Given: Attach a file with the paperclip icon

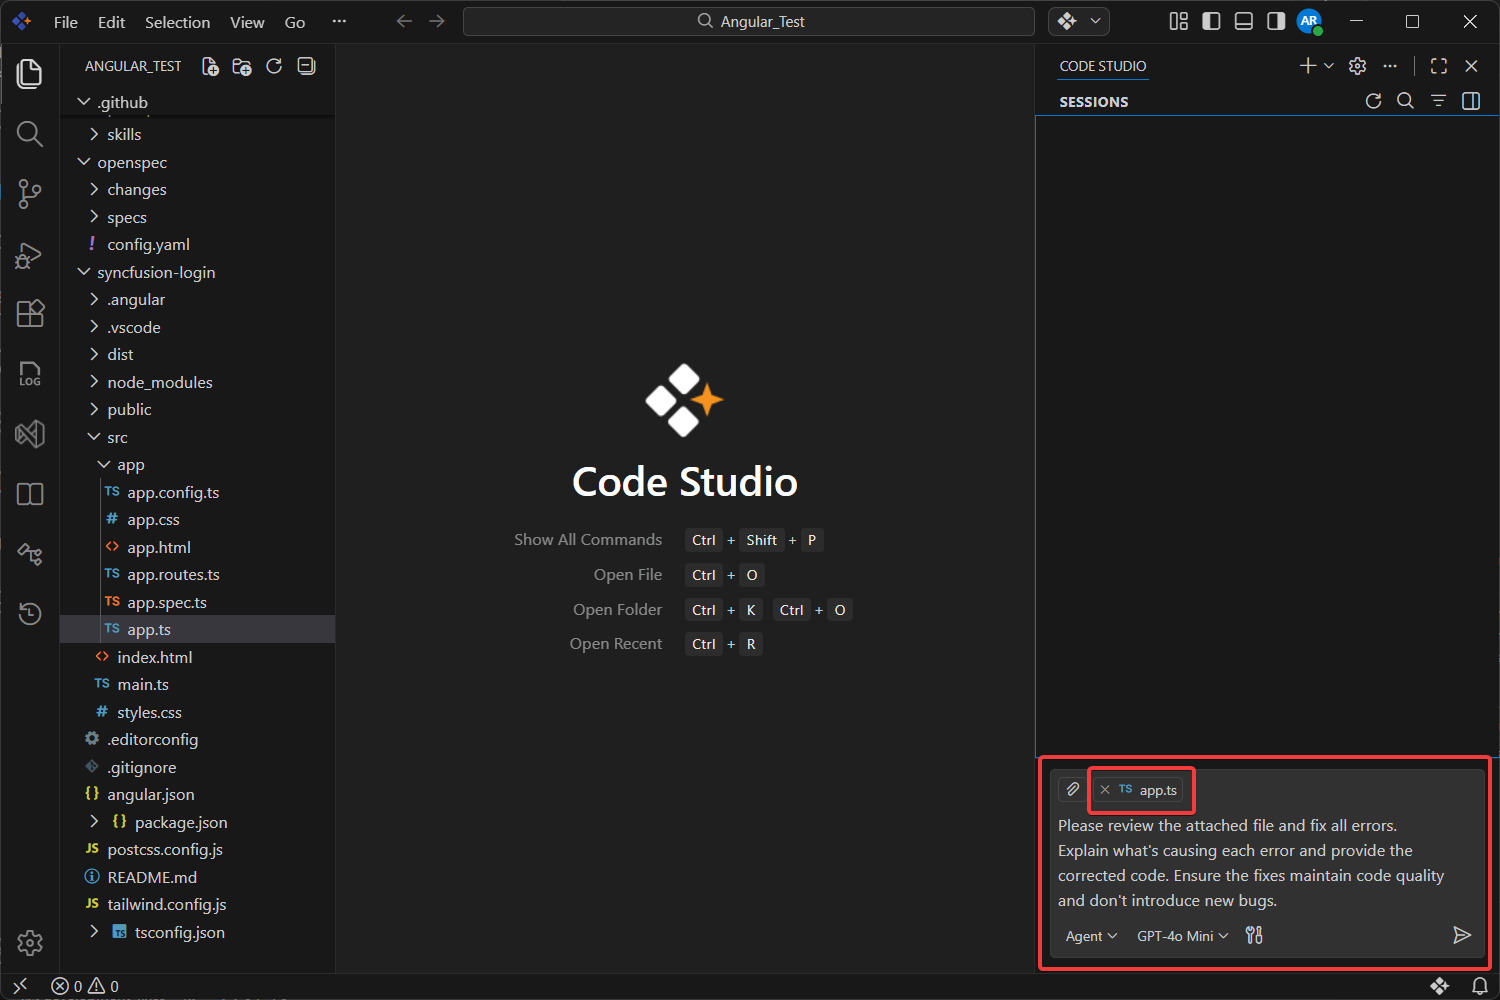Looking at the screenshot, I should pyautogui.click(x=1070, y=789).
